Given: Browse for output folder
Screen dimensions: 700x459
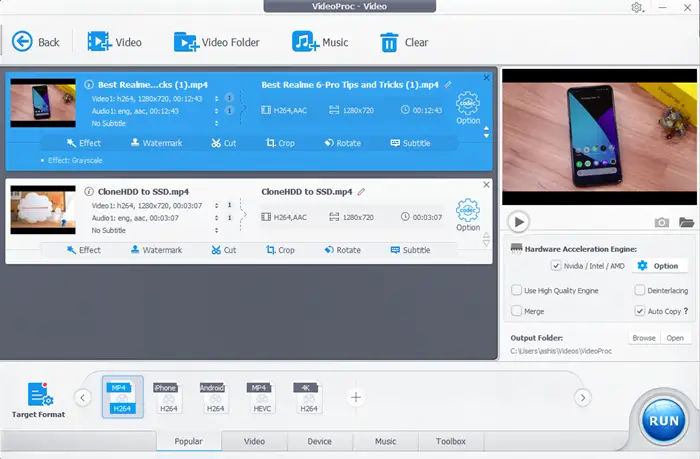Looking at the screenshot, I should click(644, 338).
